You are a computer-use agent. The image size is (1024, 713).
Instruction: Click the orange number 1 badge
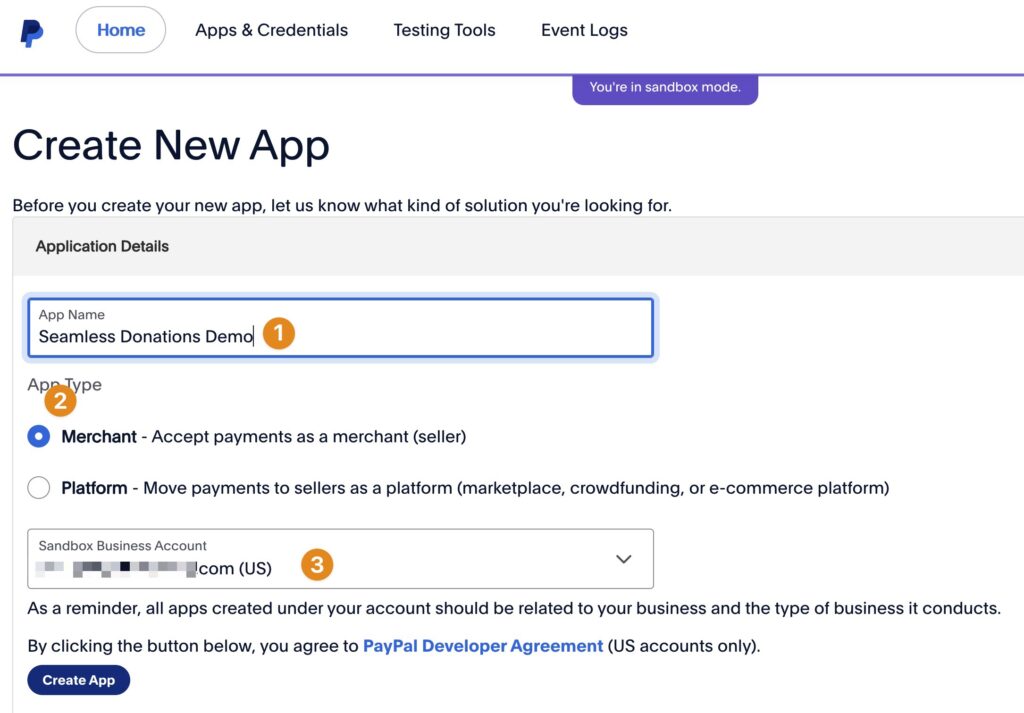pos(279,333)
